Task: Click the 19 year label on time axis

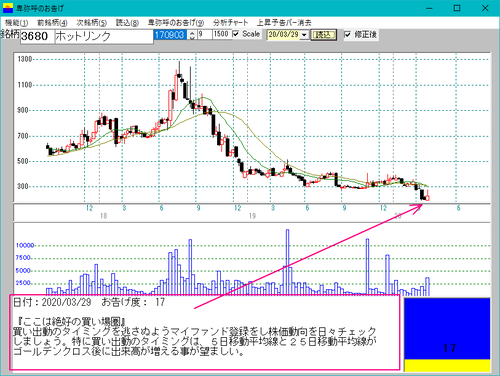Action: coord(252,216)
